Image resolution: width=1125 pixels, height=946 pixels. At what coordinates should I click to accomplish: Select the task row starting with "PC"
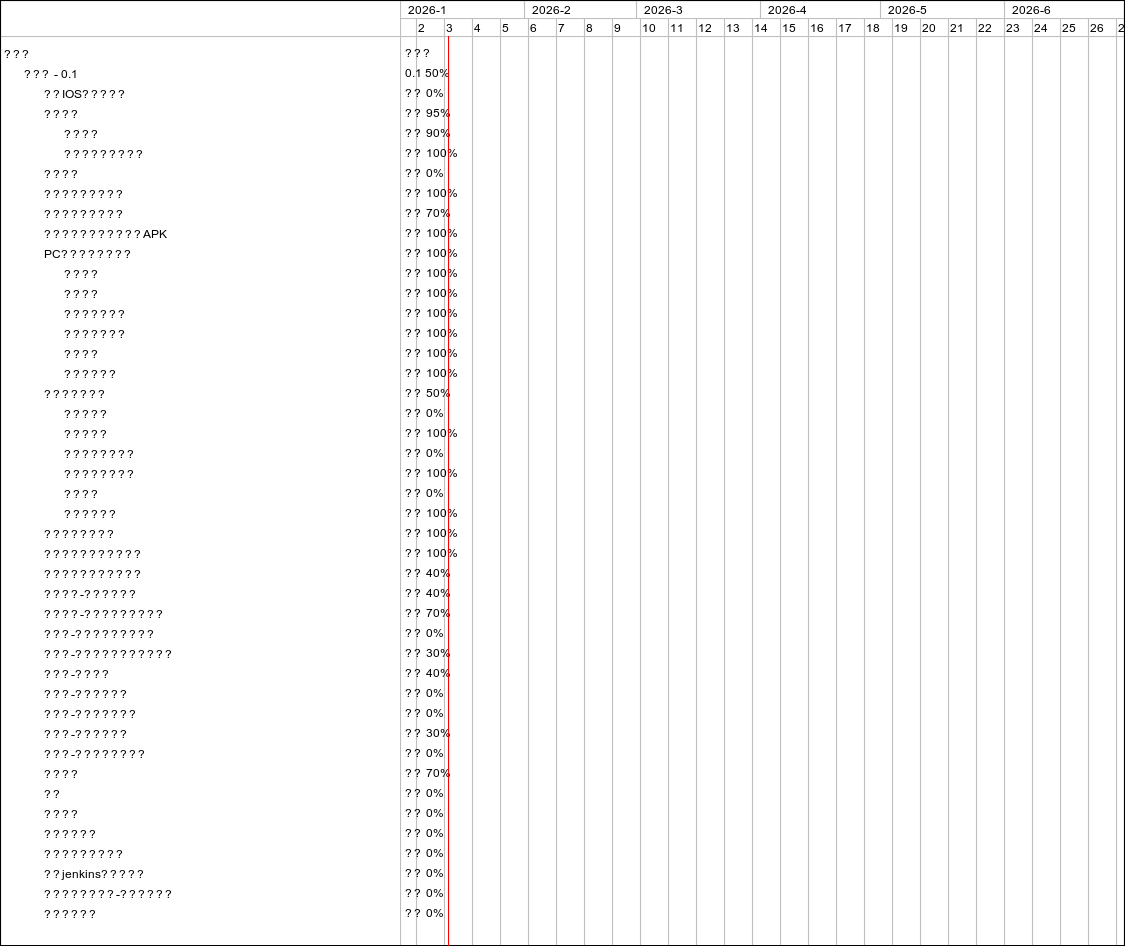tap(87, 254)
